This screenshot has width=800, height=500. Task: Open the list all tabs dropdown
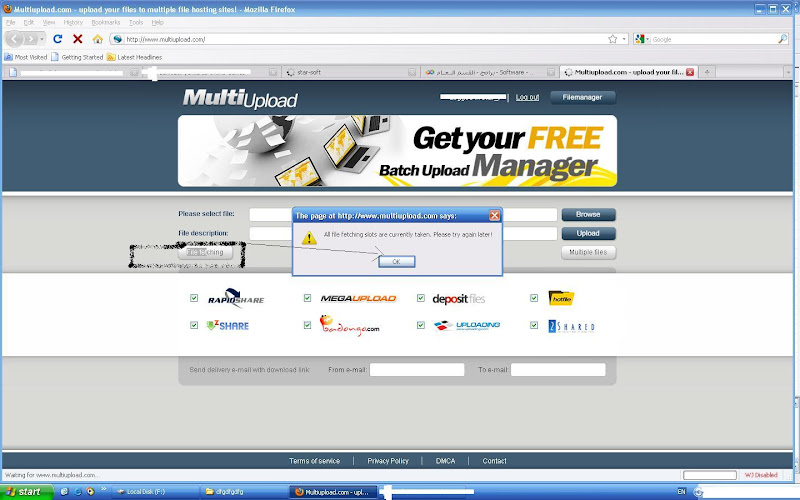coord(788,72)
